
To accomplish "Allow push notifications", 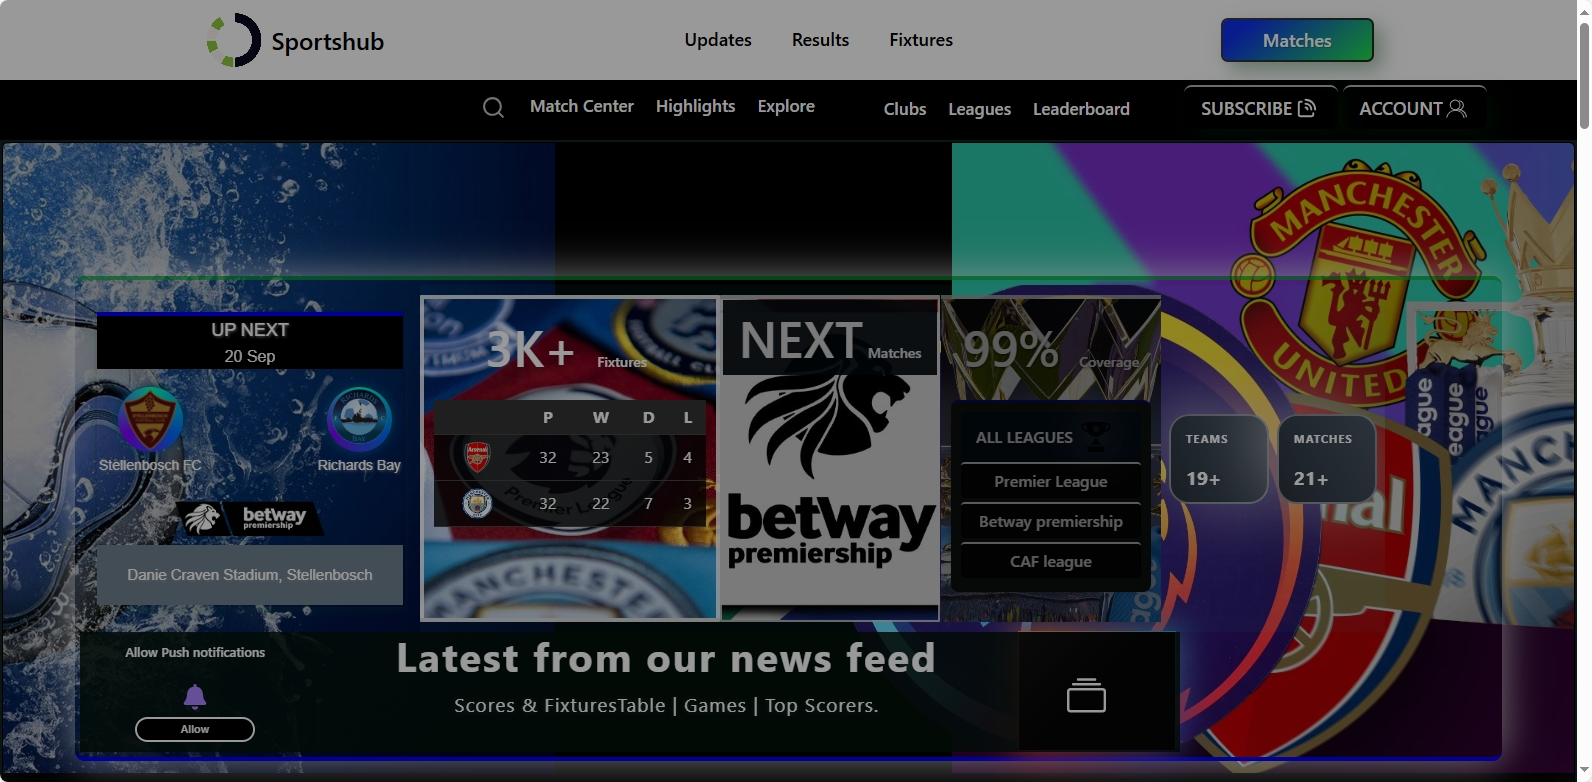I will point(195,729).
